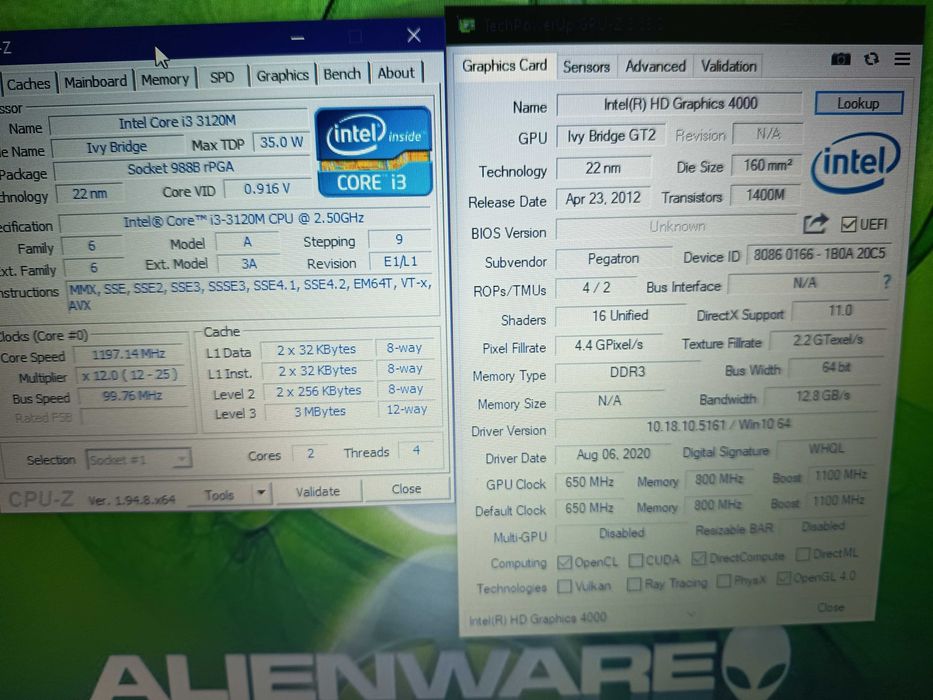The image size is (933, 700).
Task: Toggle the DirectCompute checkbox
Action: pyautogui.click(x=699, y=558)
